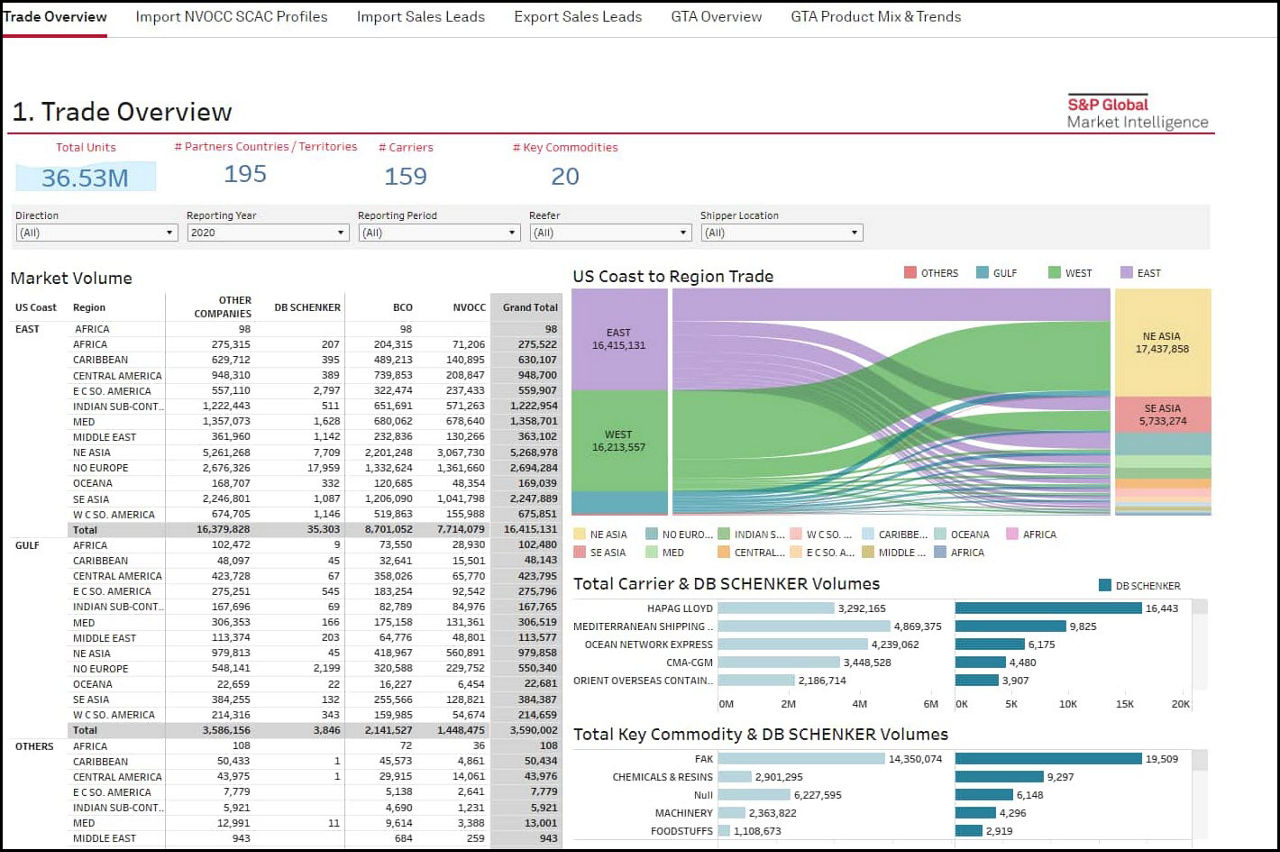This screenshot has height=852, width=1280.
Task: Click the OTHERS legend color swatch
Action: pyautogui.click(x=910, y=273)
